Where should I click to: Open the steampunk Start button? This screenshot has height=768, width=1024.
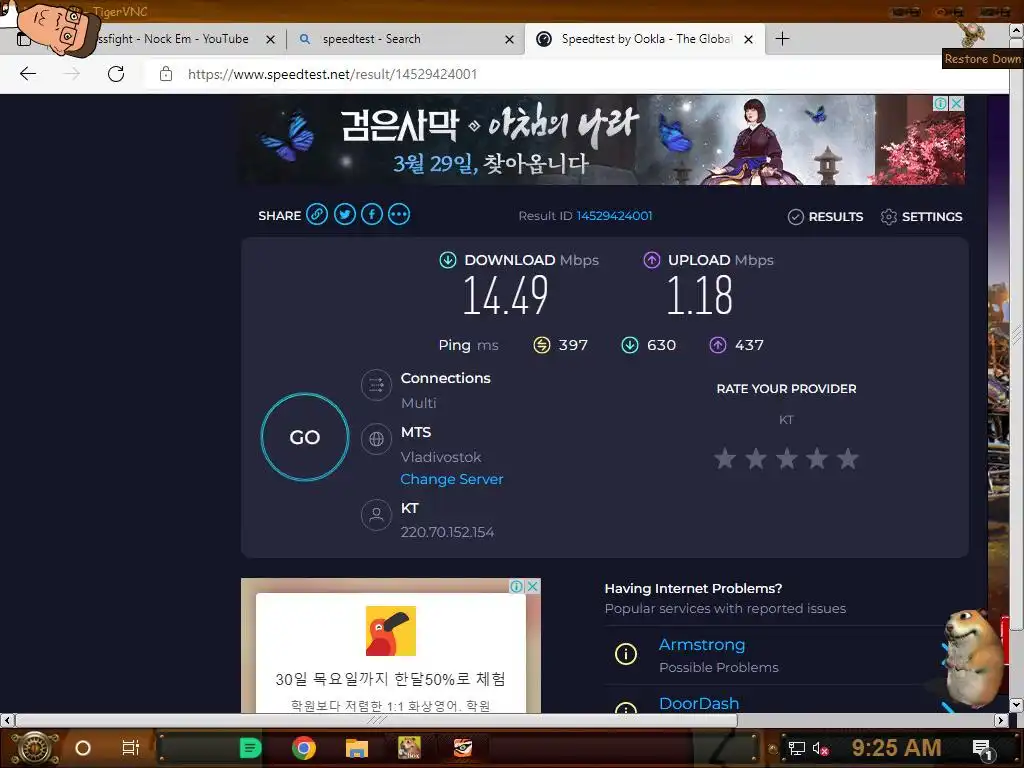[35, 748]
